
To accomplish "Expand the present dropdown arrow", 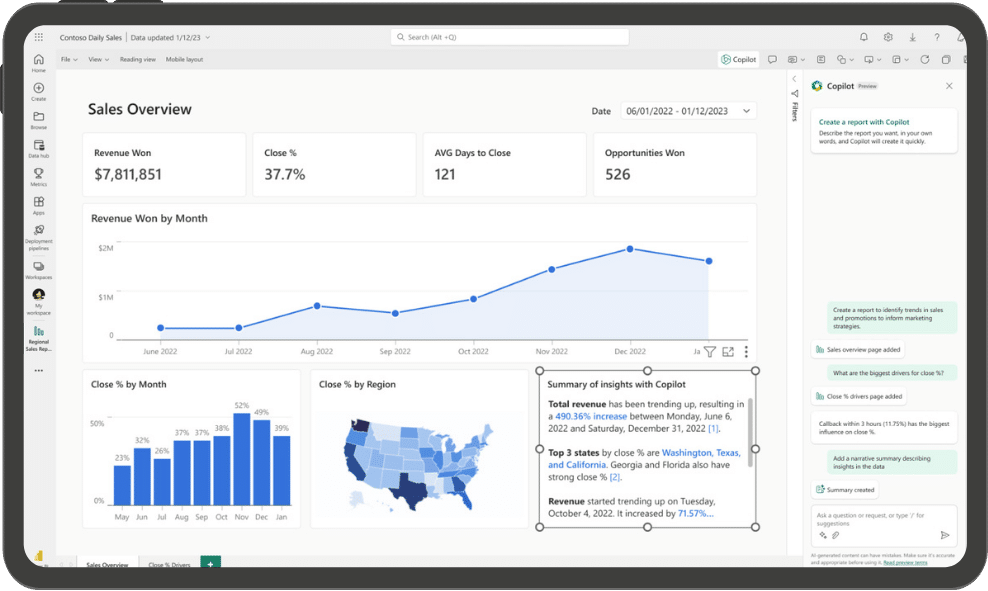I will click(x=879, y=60).
